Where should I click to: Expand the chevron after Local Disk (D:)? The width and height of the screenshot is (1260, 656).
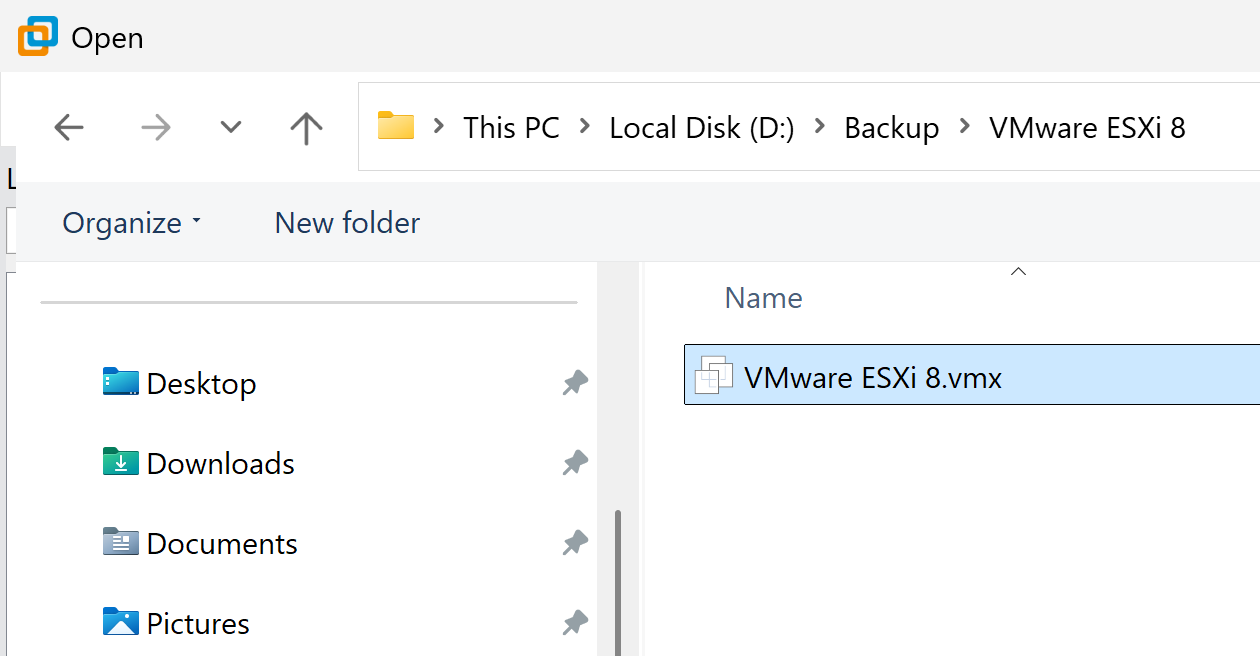820,127
